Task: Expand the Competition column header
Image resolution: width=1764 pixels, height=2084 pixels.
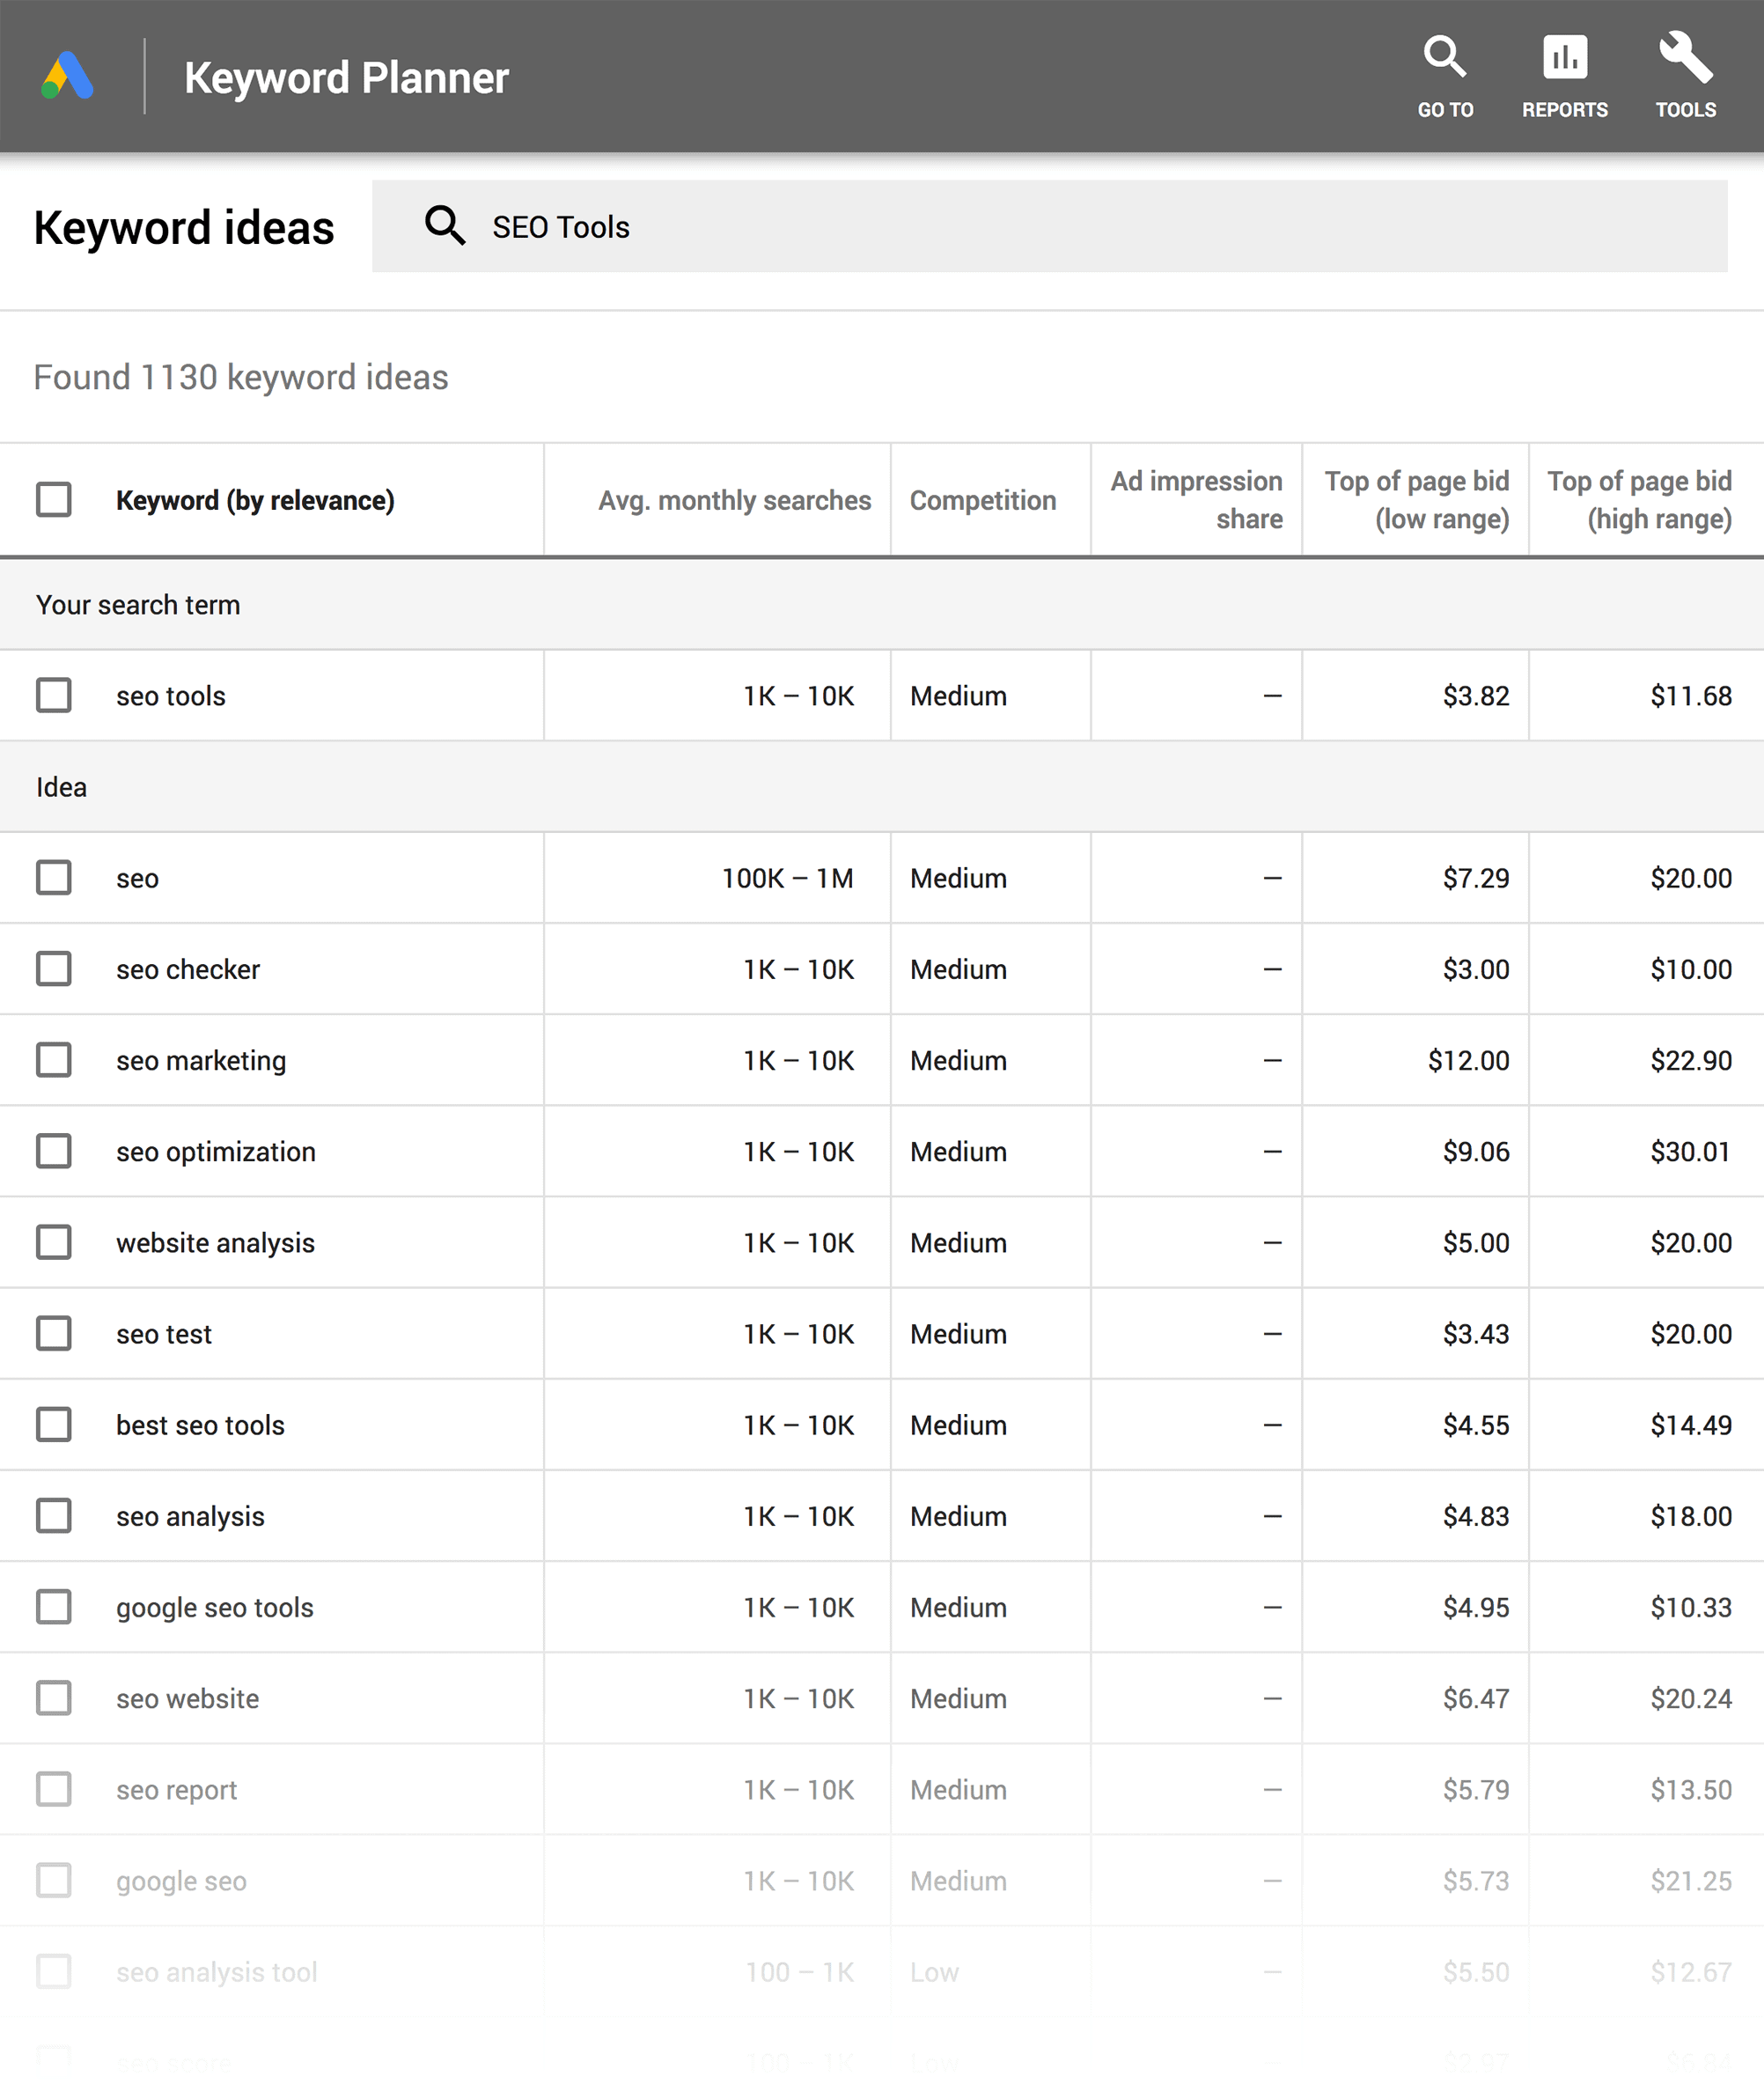Action: coord(981,500)
